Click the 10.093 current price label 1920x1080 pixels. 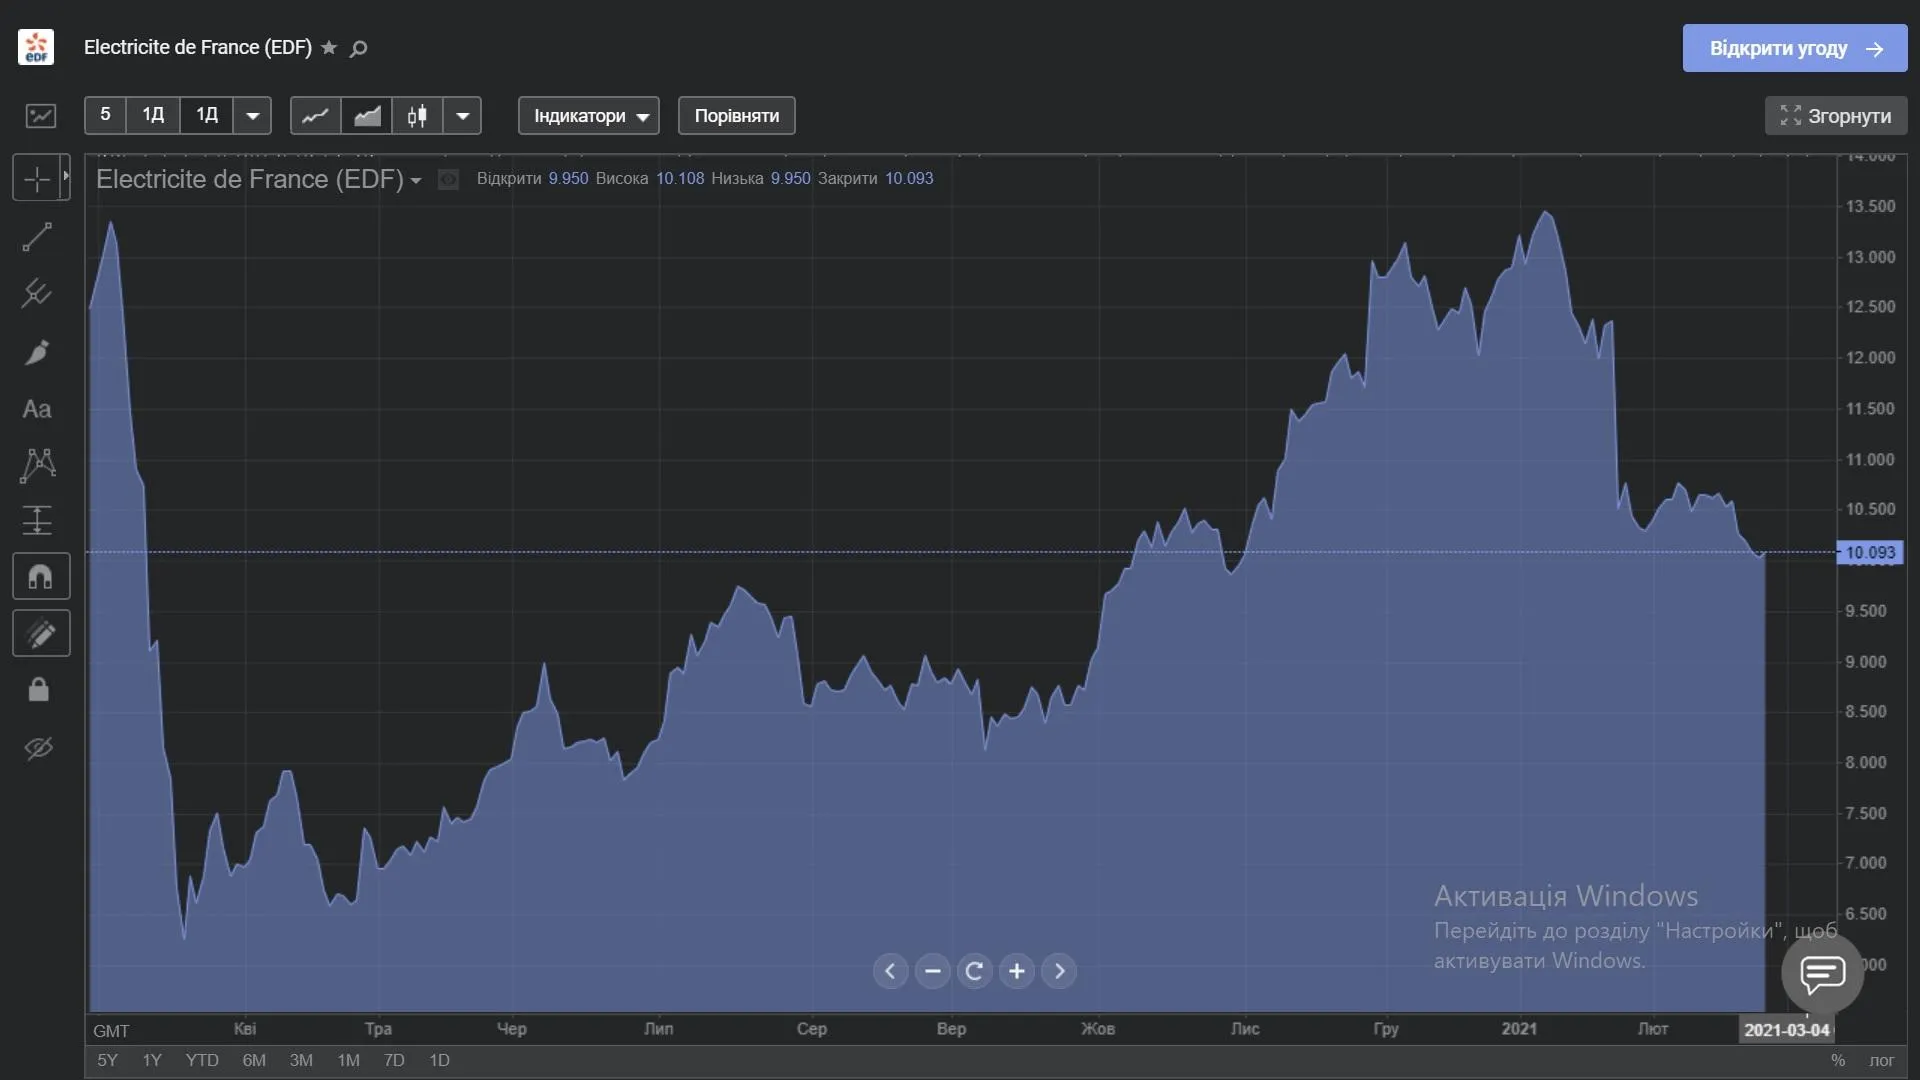pyautogui.click(x=1870, y=553)
